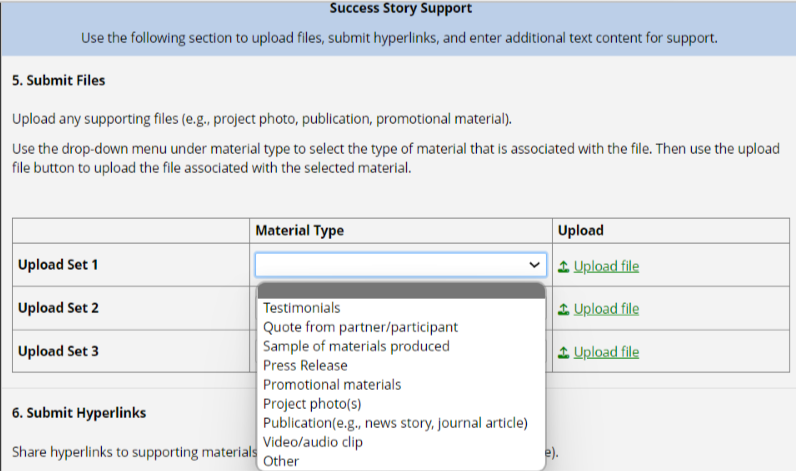796x471 pixels.
Task: Choose Promotional materials from the dropdown list
Action: [x=332, y=384]
